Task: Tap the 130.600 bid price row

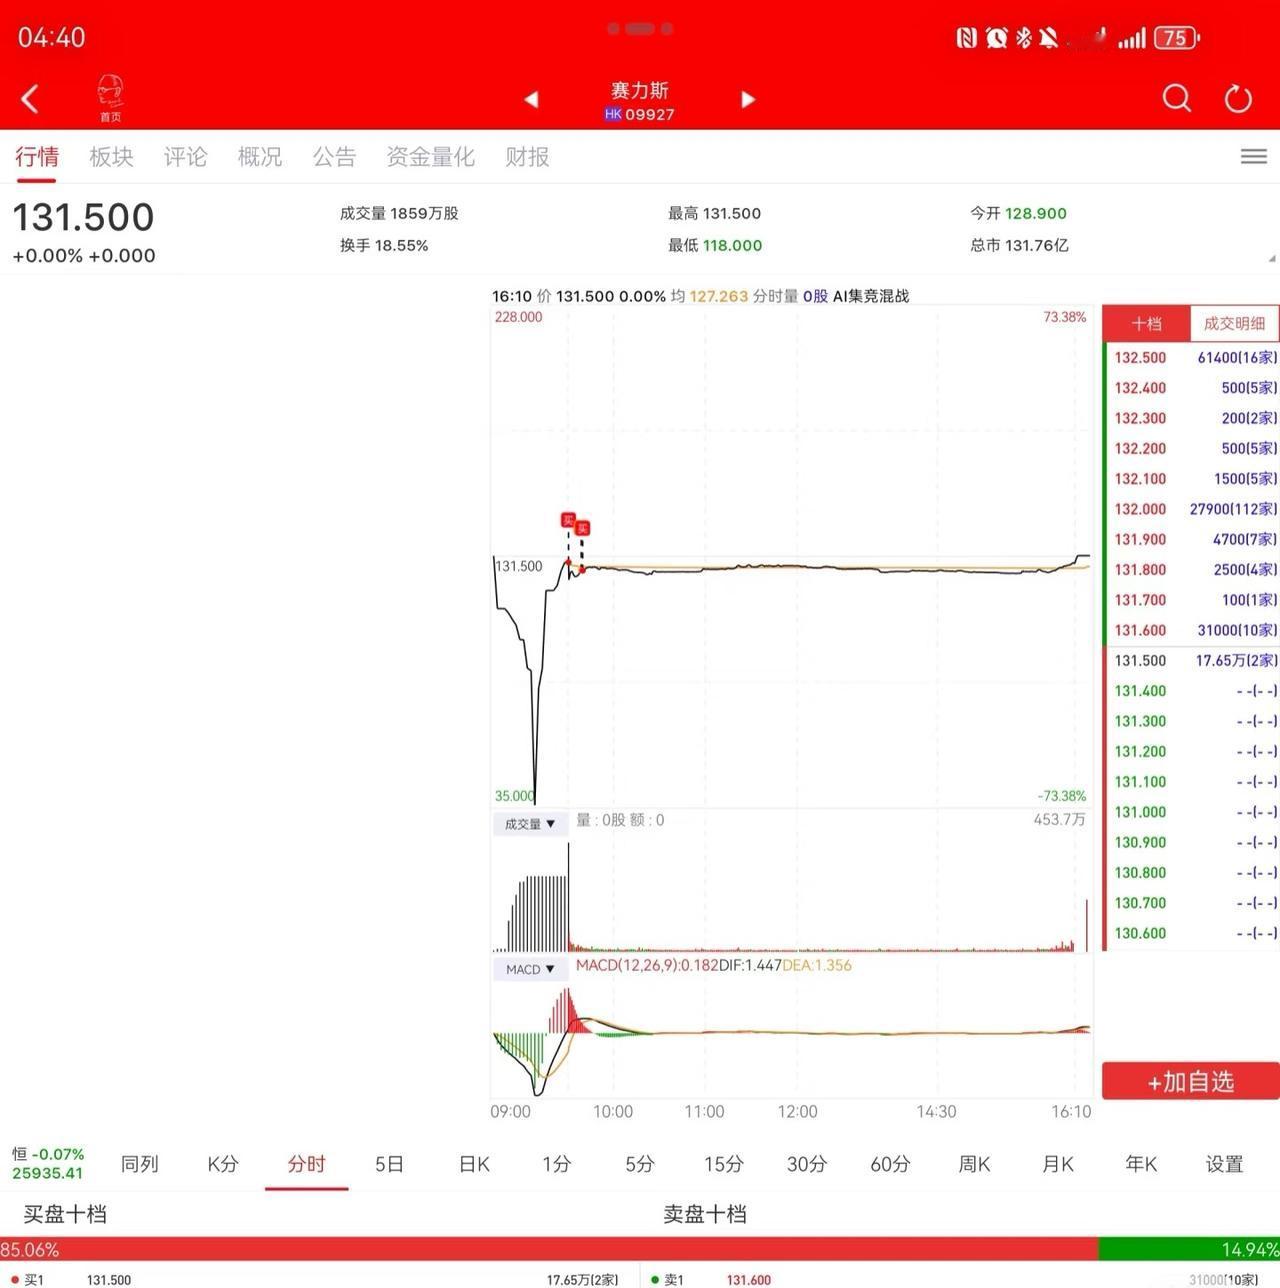Action: click(x=1192, y=933)
